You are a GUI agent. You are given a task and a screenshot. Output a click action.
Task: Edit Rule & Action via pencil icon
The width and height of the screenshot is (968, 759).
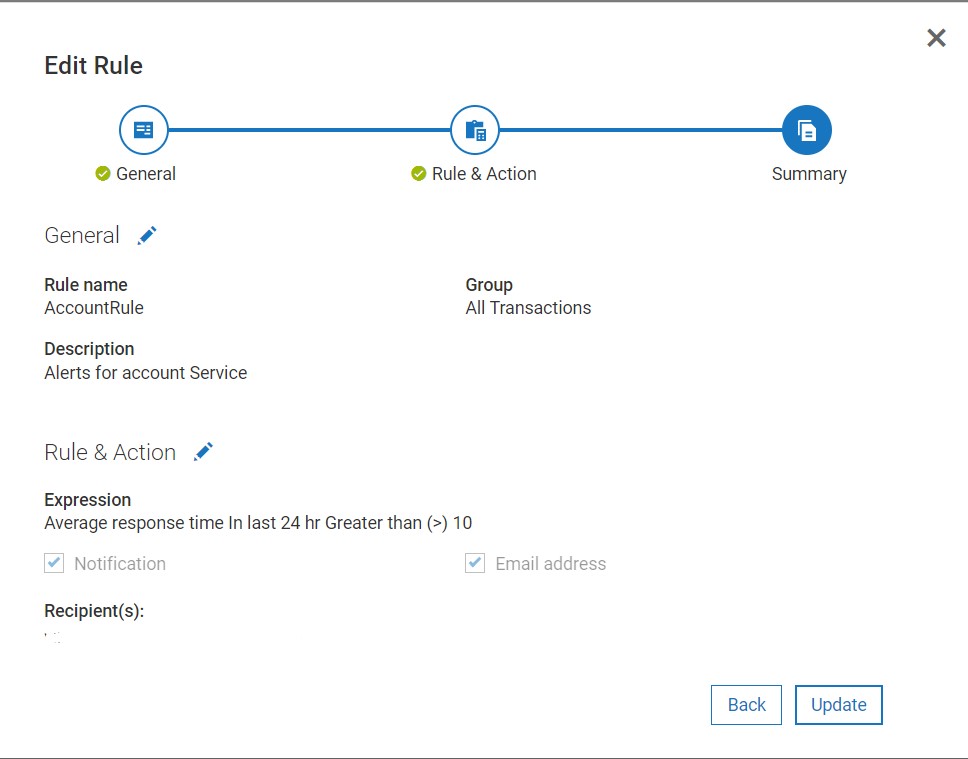tap(203, 452)
